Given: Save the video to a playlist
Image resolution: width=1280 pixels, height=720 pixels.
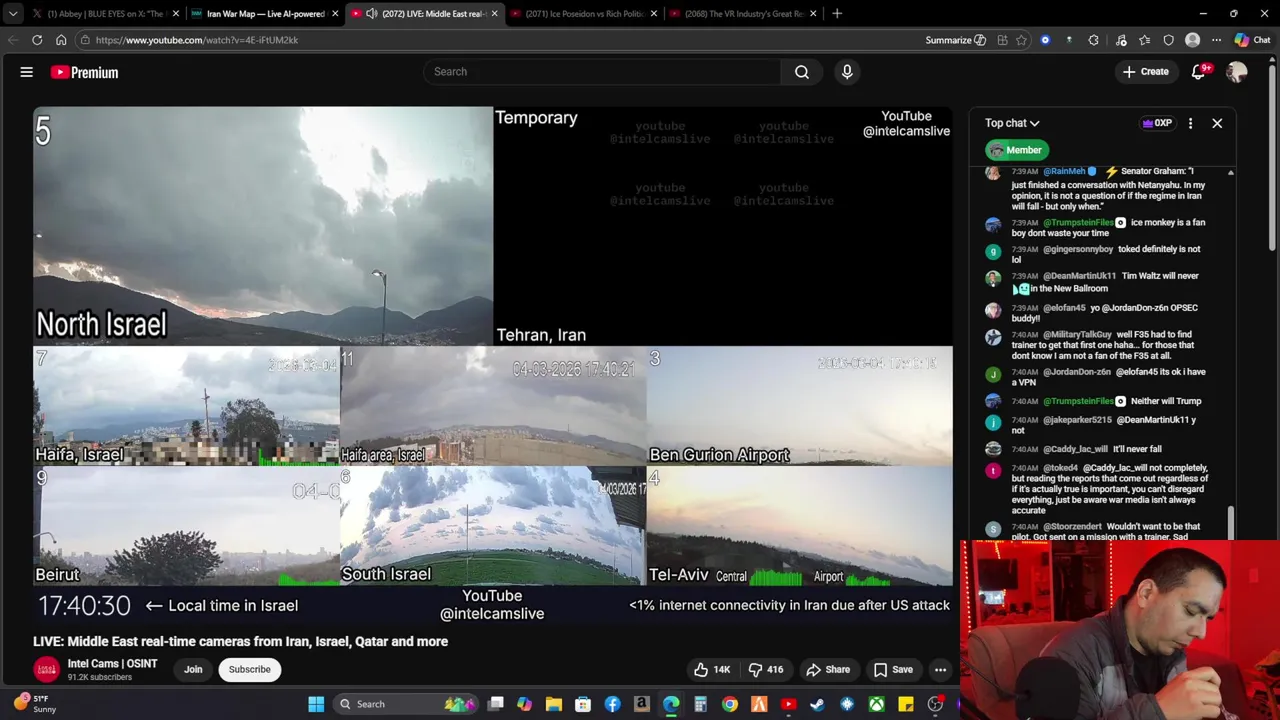Looking at the screenshot, I should pos(893,670).
